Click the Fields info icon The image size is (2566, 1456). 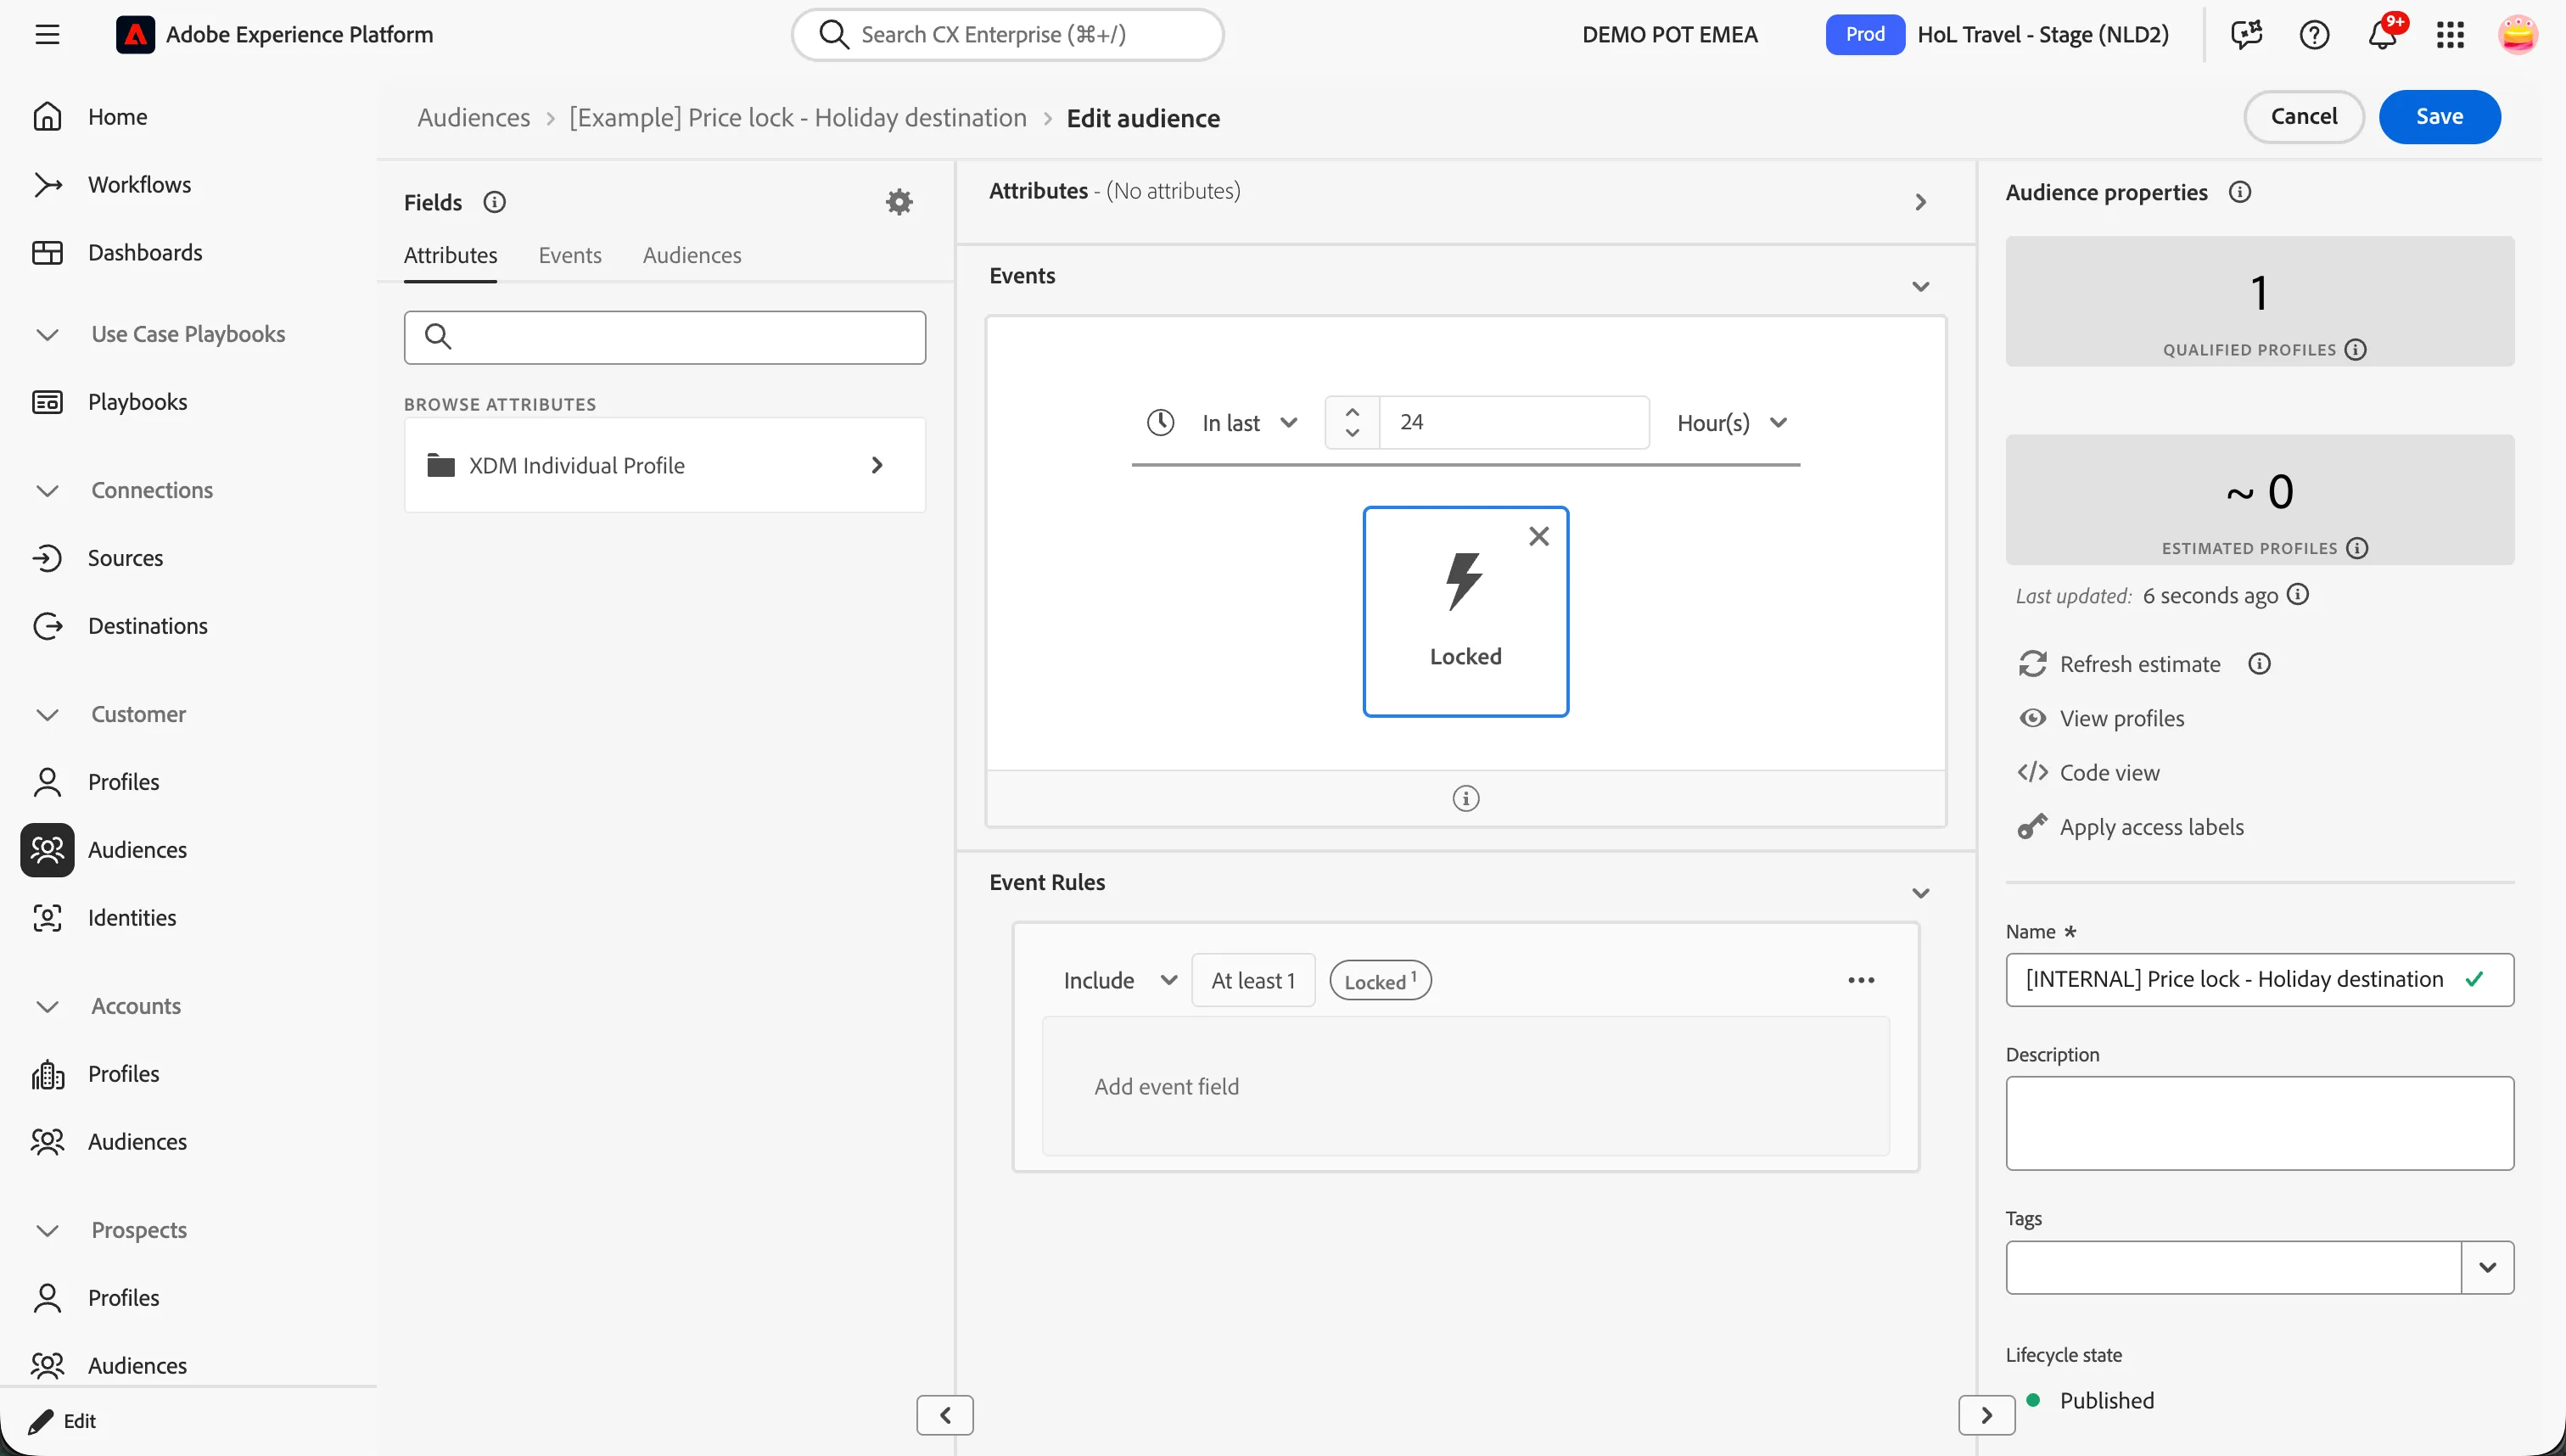(494, 202)
